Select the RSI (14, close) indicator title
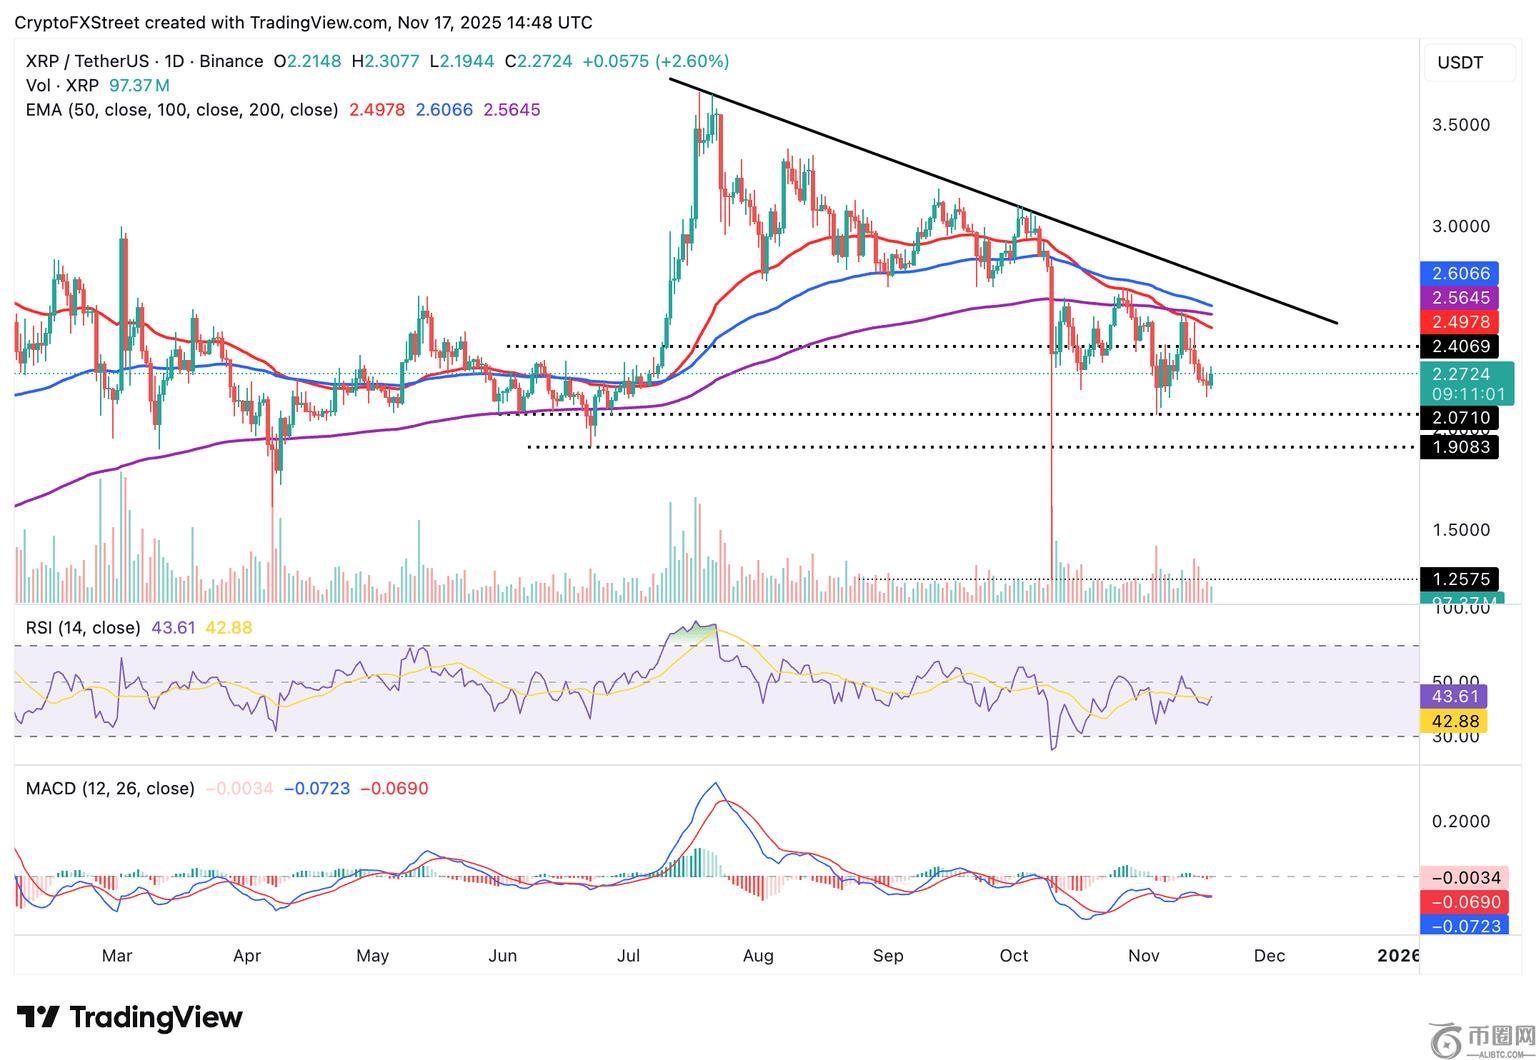Image resolution: width=1536 pixels, height=1060 pixels. tap(83, 628)
